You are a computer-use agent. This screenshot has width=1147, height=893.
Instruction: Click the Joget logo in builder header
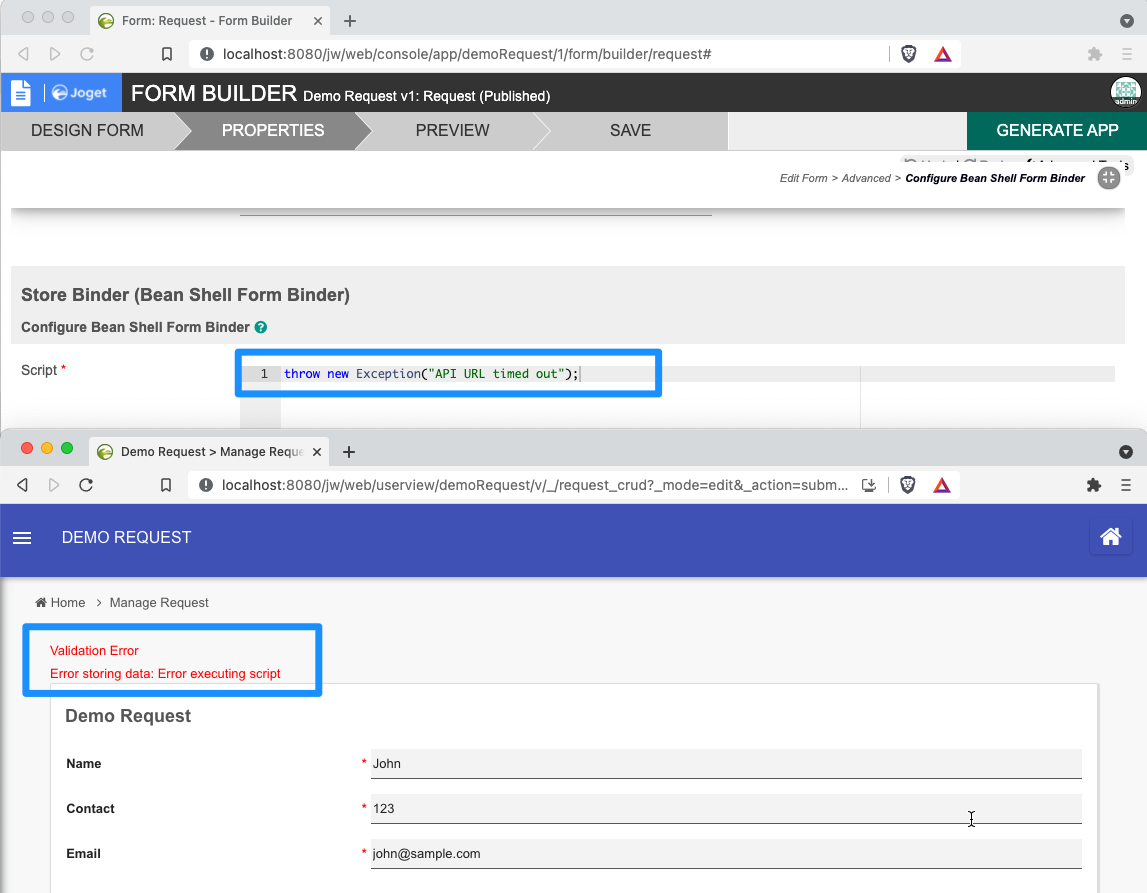(80, 93)
